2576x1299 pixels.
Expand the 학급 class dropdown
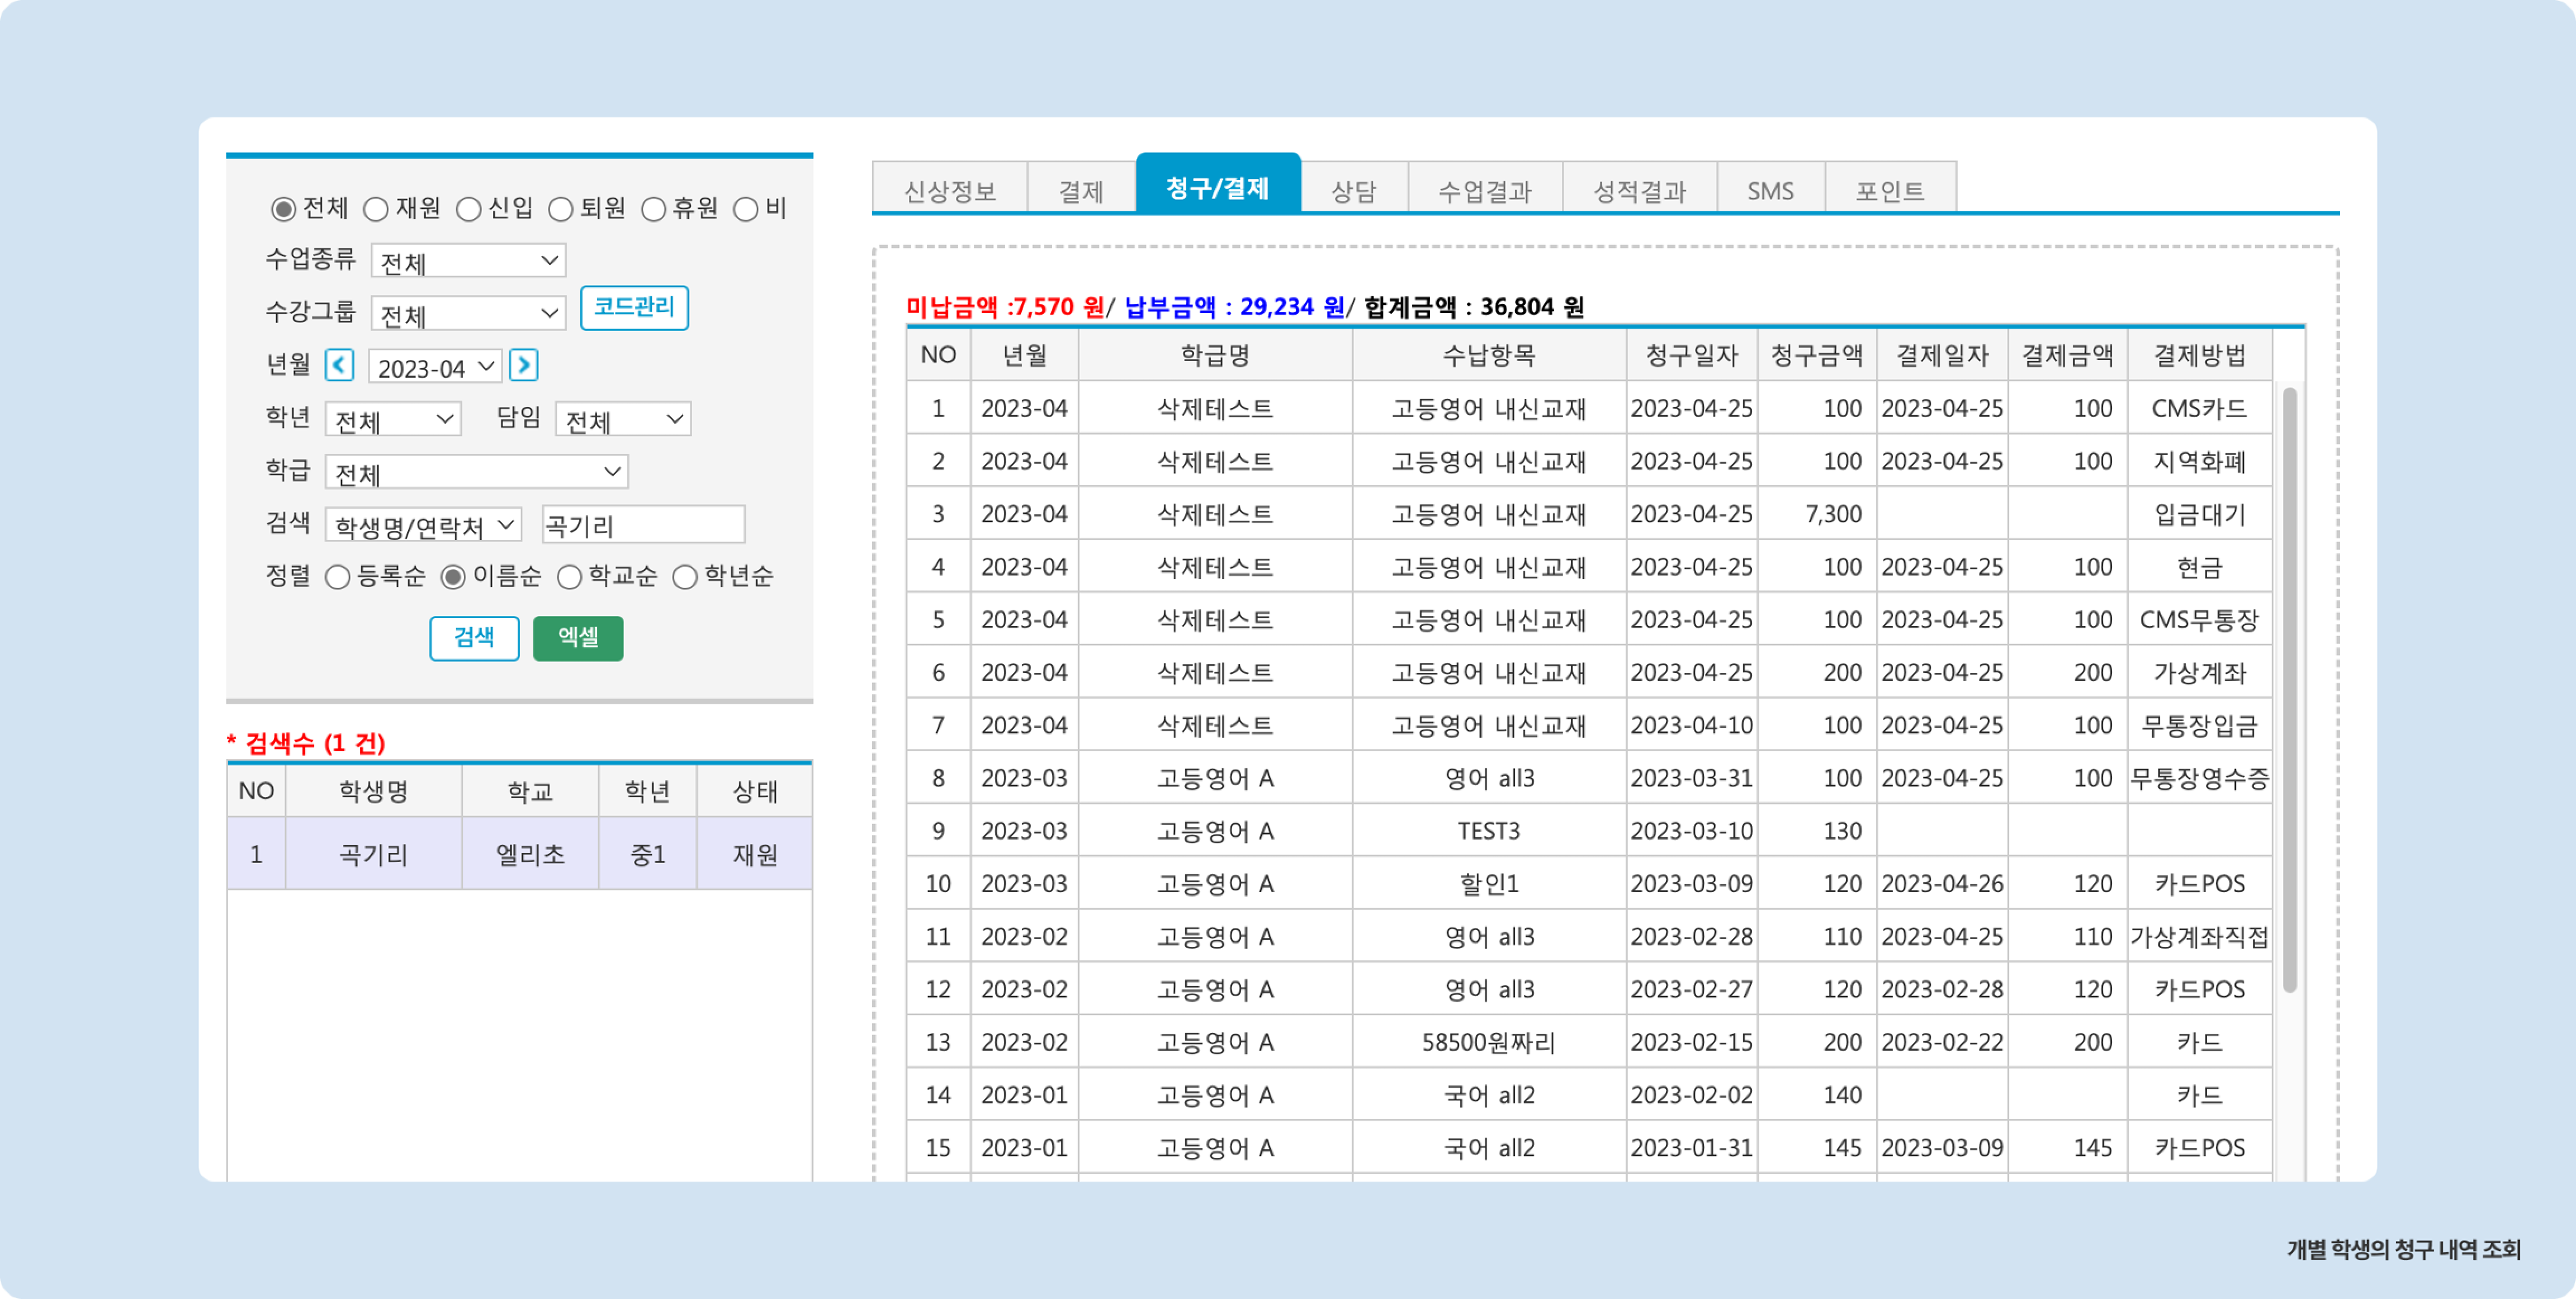(476, 472)
